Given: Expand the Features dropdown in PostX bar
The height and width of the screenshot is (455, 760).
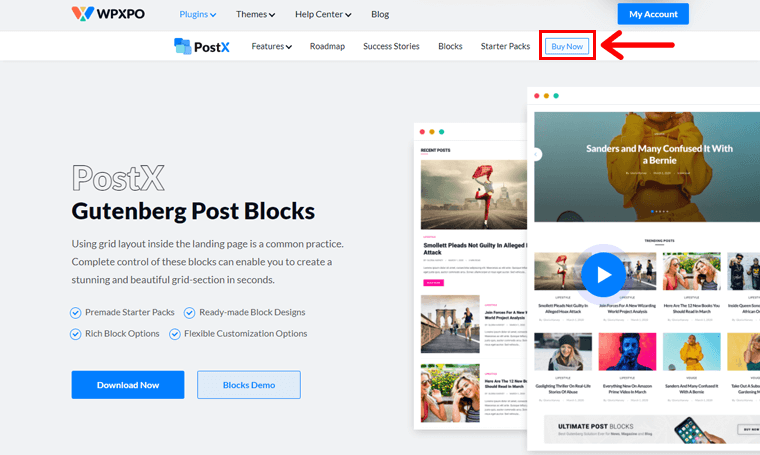Looking at the screenshot, I should [271, 47].
